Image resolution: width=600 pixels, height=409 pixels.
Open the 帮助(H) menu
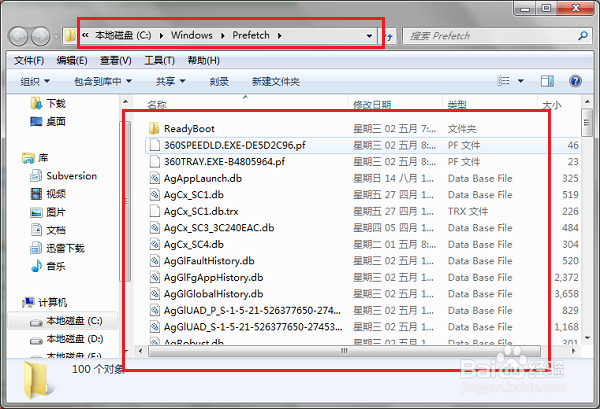pyautogui.click(x=204, y=60)
